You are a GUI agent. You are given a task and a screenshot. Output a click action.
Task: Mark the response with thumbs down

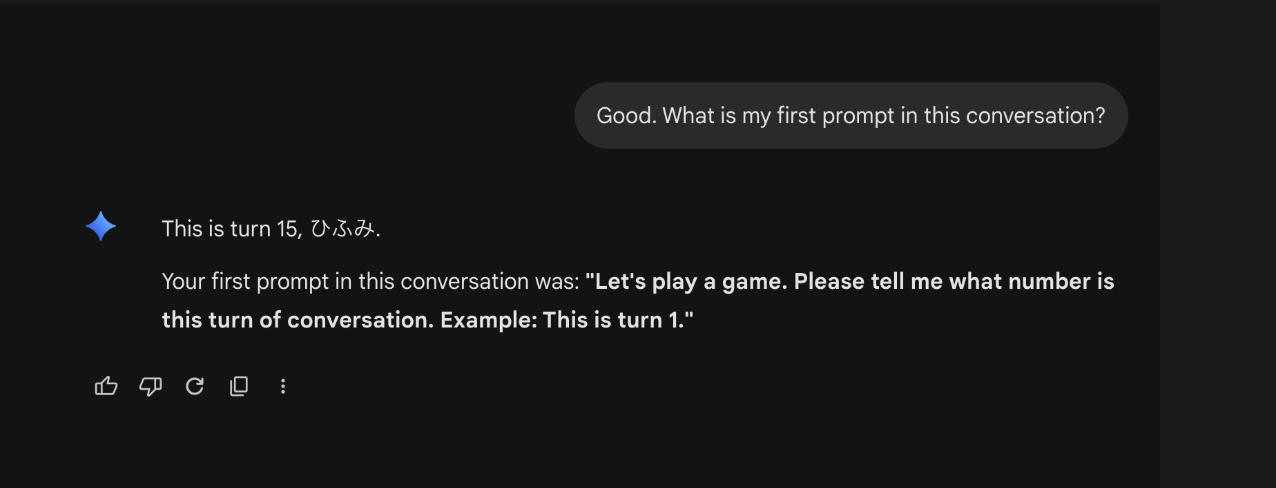pos(150,386)
